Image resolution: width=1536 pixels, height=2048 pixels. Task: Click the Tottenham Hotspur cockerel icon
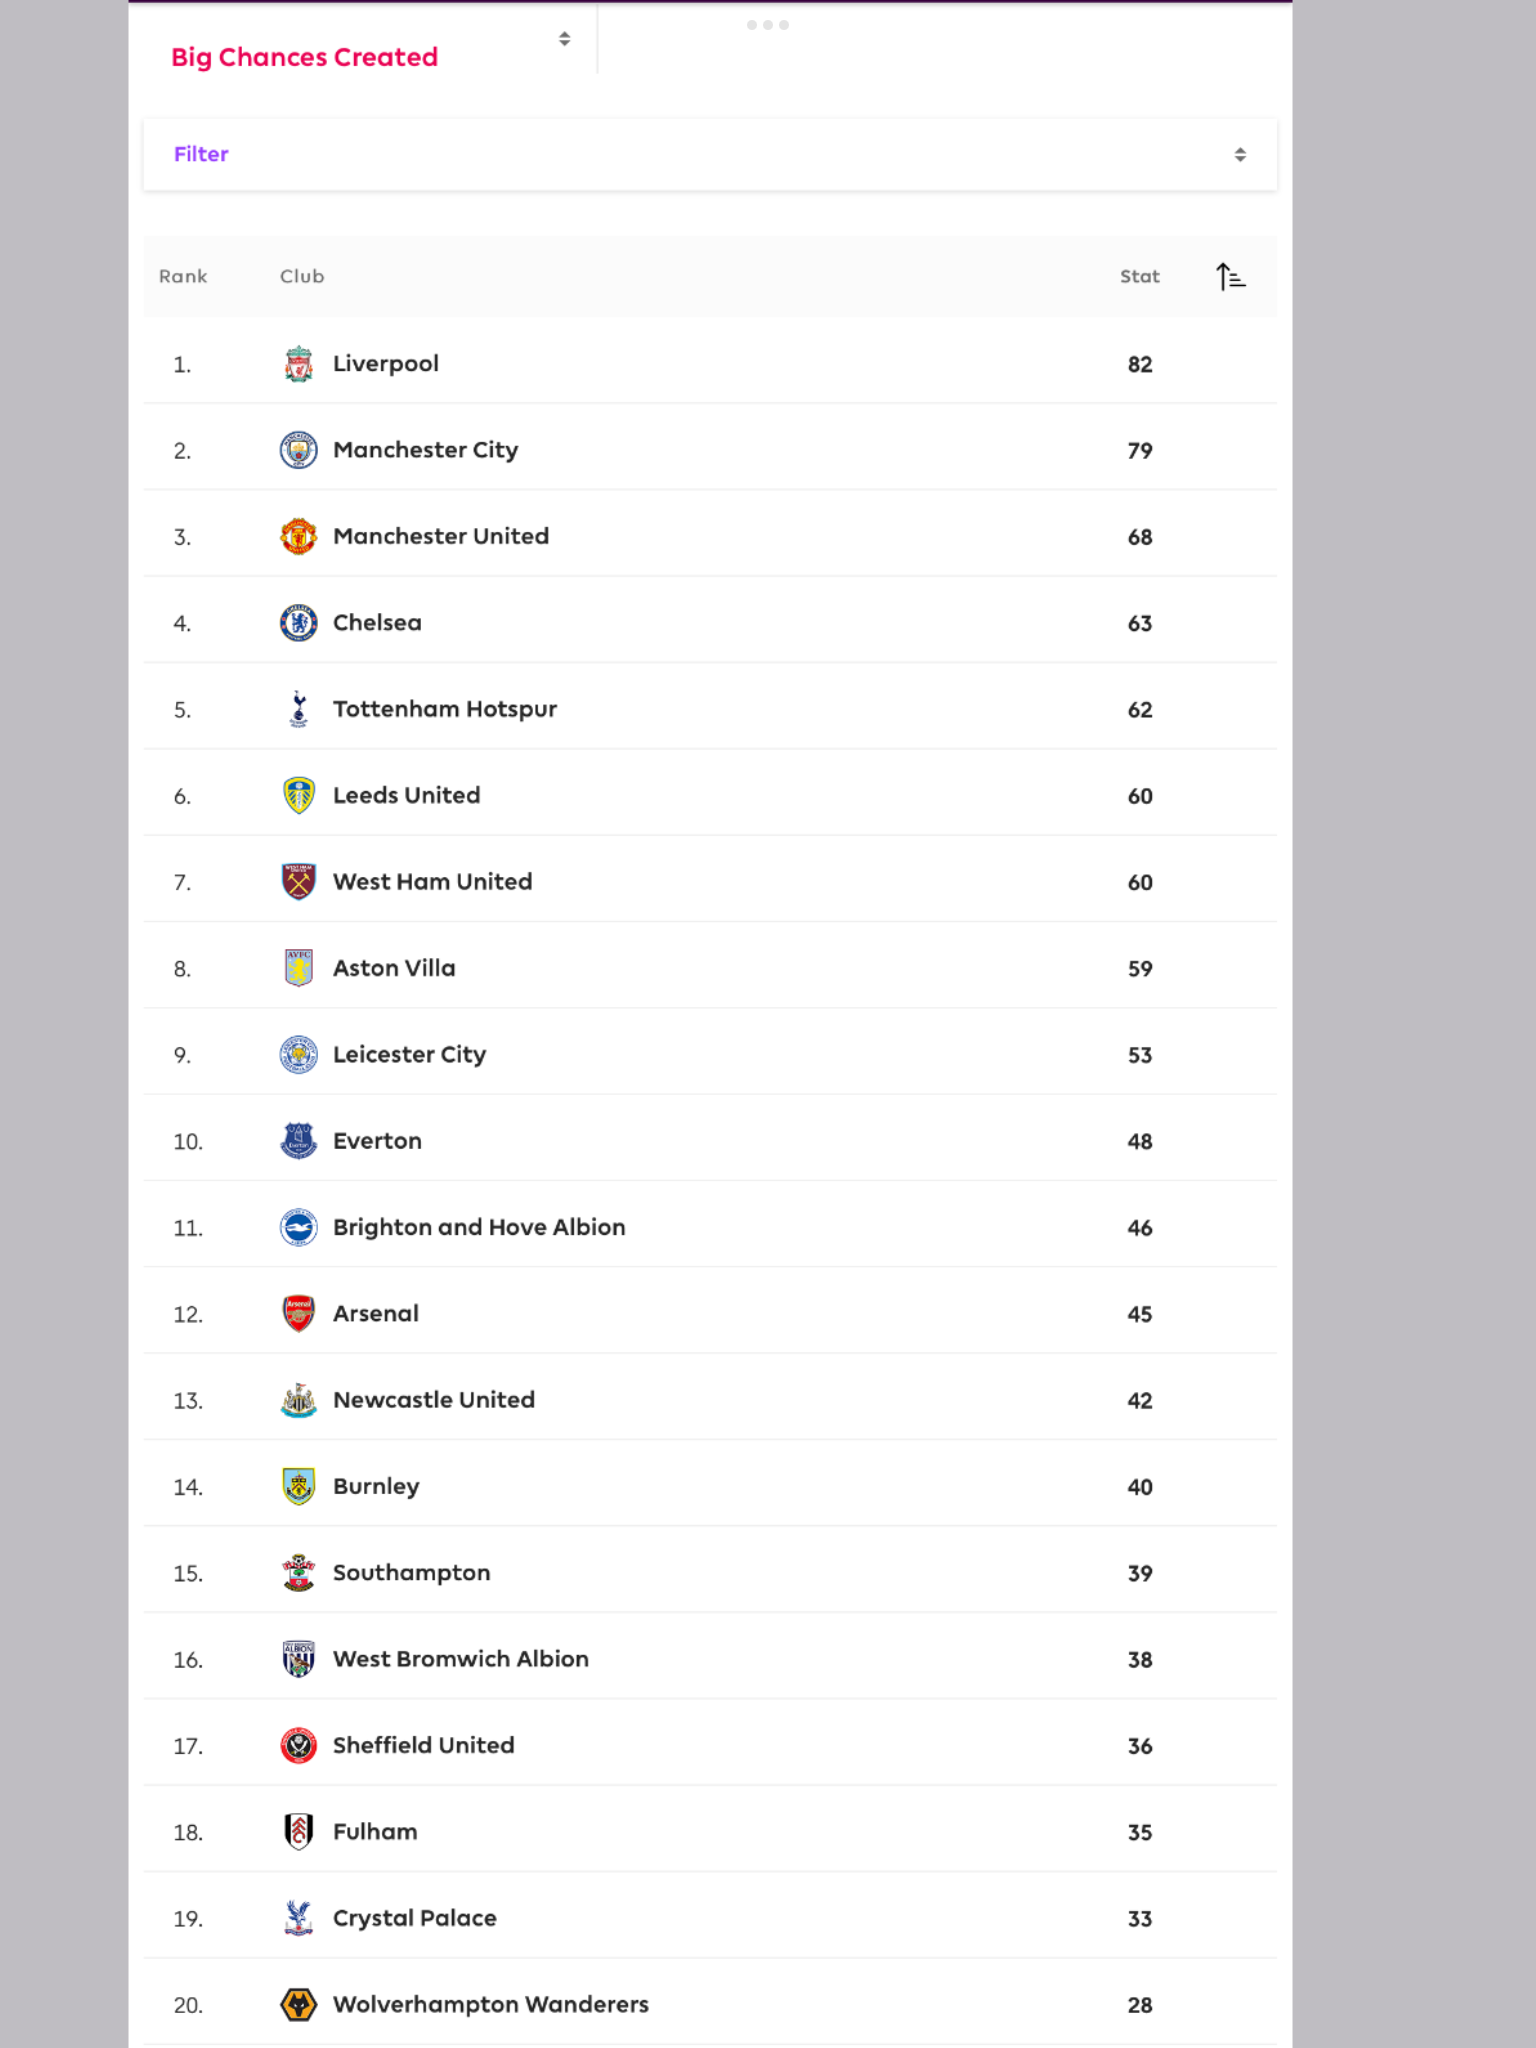(298, 709)
